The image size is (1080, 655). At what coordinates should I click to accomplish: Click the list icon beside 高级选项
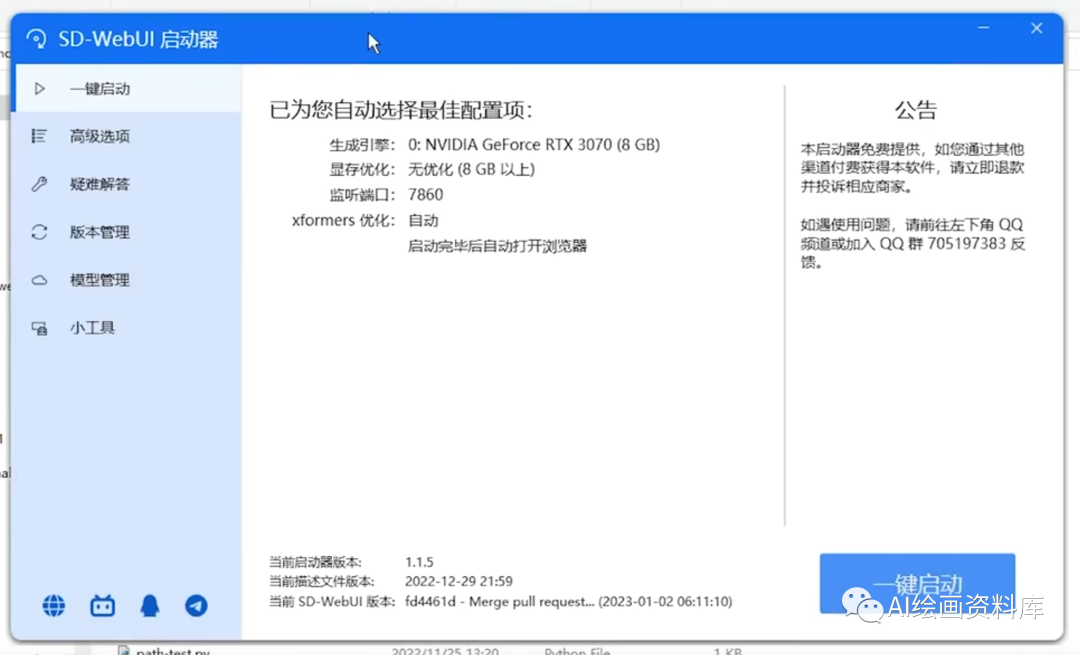pos(39,136)
